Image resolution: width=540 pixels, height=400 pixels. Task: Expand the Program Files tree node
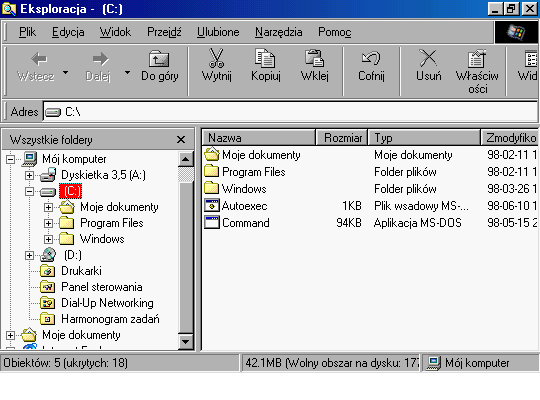48,223
